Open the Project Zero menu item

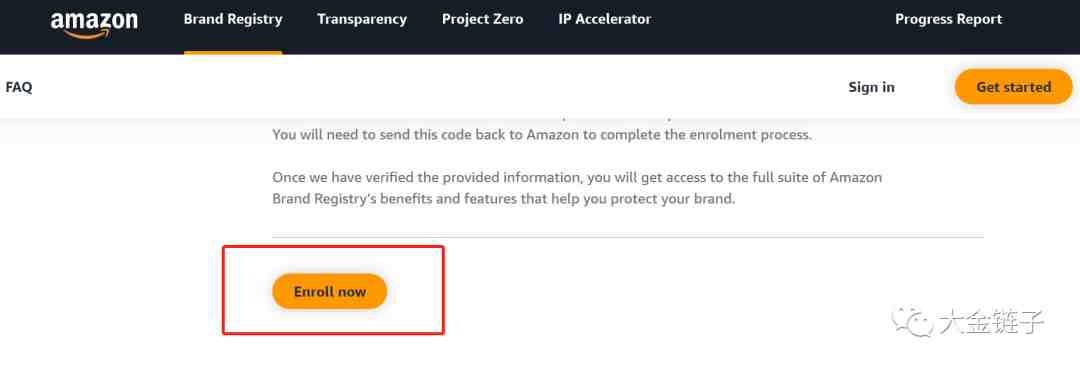tap(482, 19)
